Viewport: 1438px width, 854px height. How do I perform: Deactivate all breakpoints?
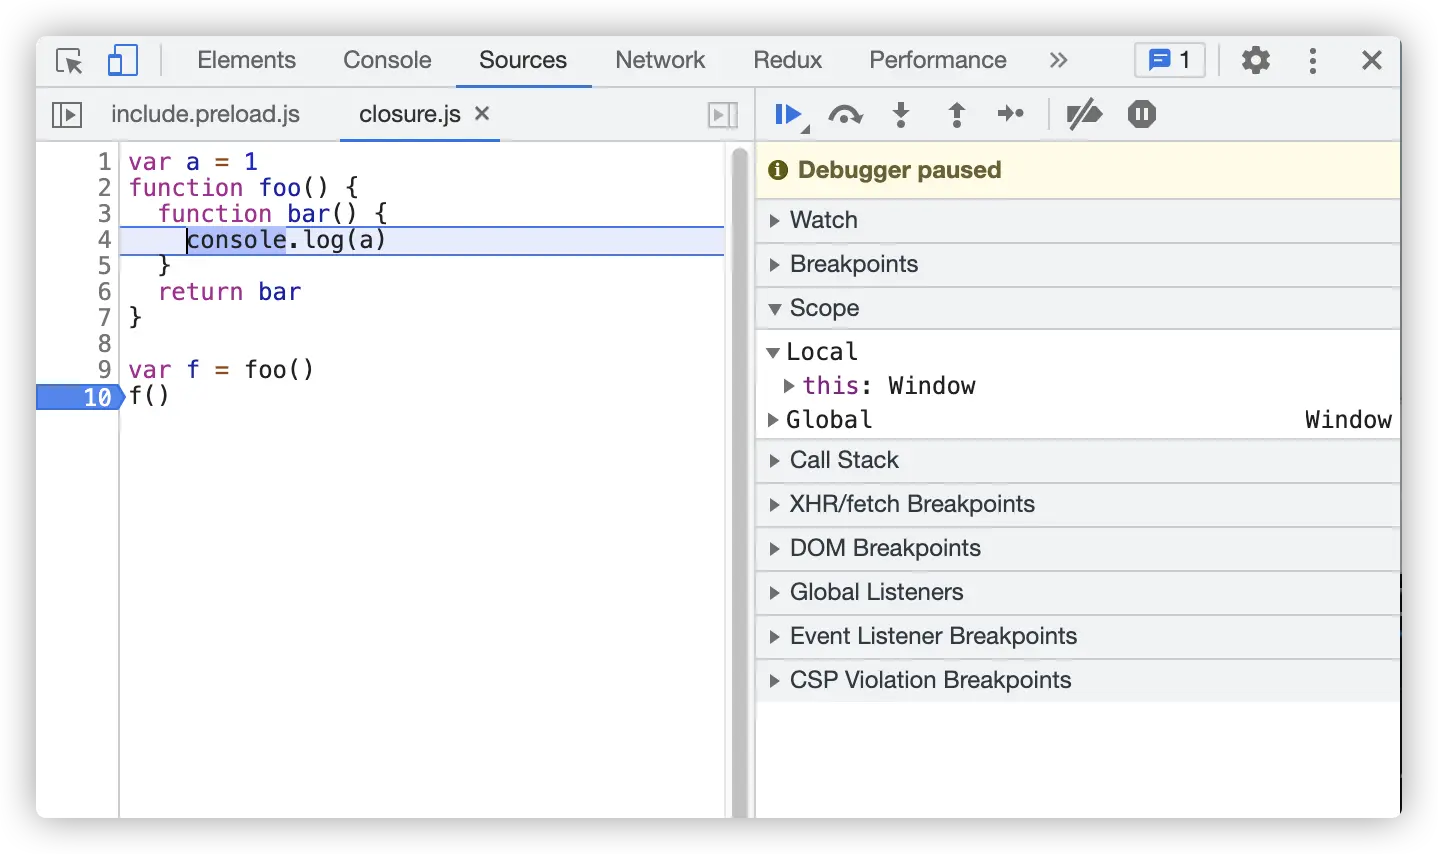[1083, 115]
